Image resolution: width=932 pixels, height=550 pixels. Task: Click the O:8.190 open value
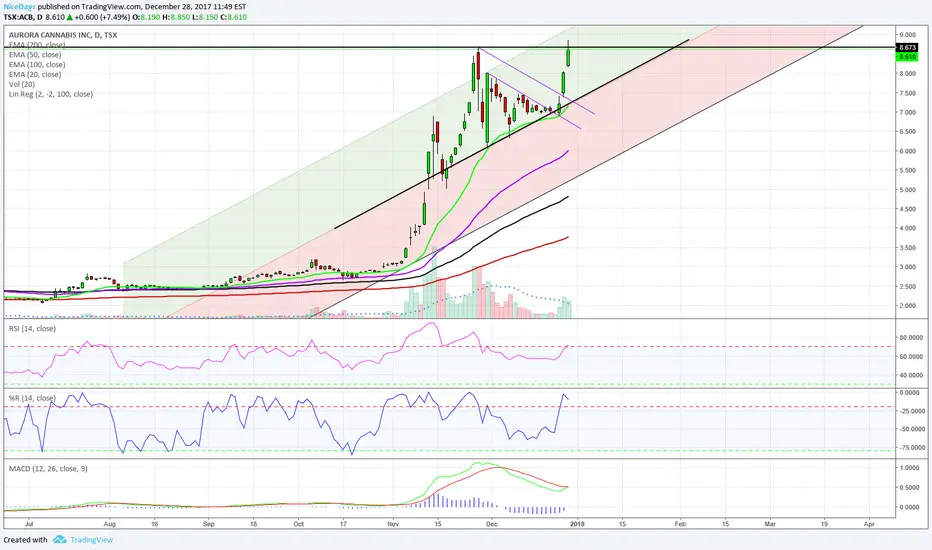pos(146,17)
